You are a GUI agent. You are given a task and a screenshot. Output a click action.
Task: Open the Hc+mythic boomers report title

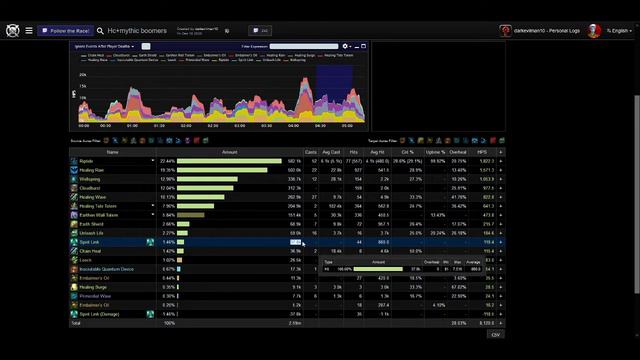pyautogui.click(x=137, y=31)
